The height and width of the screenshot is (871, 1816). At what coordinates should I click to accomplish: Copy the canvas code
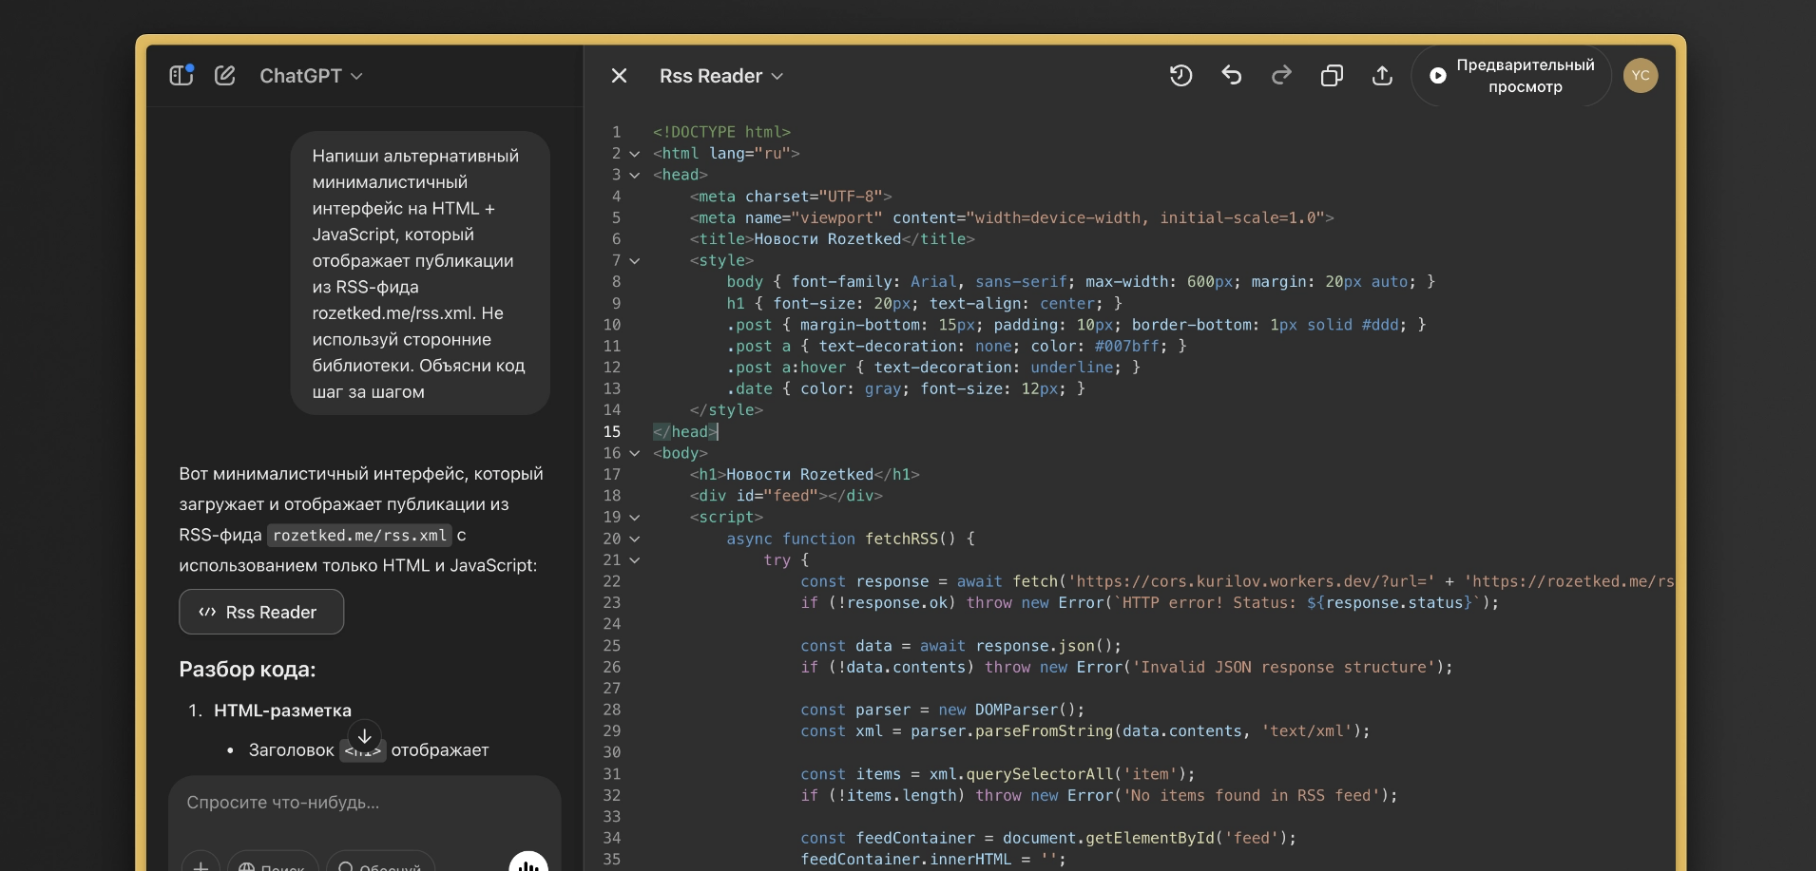pos(1332,76)
